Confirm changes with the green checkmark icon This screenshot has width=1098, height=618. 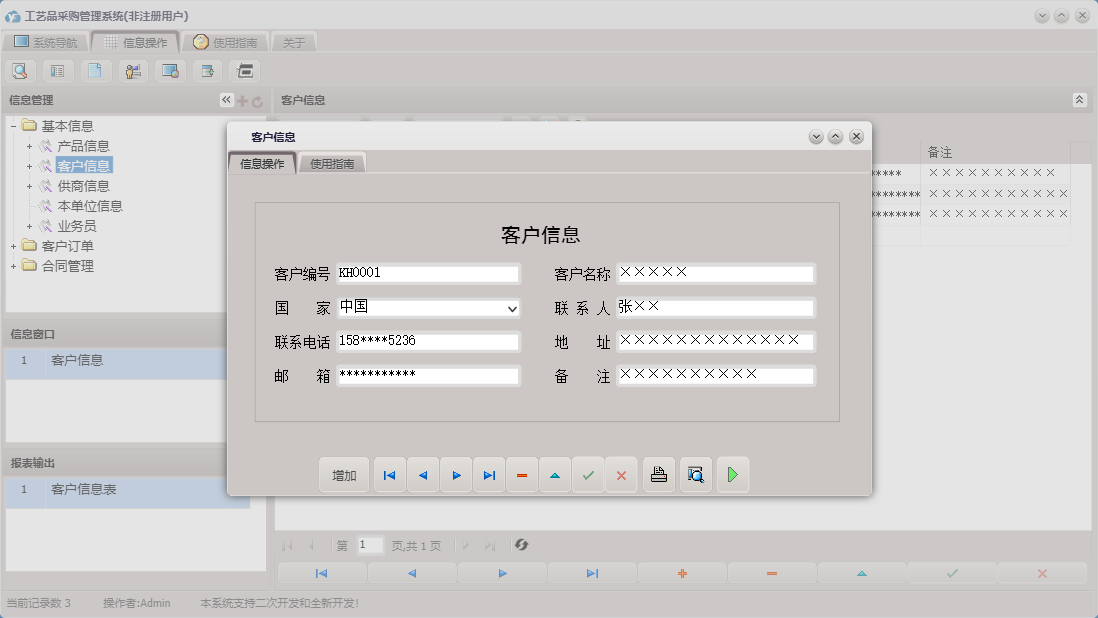tap(588, 475)
